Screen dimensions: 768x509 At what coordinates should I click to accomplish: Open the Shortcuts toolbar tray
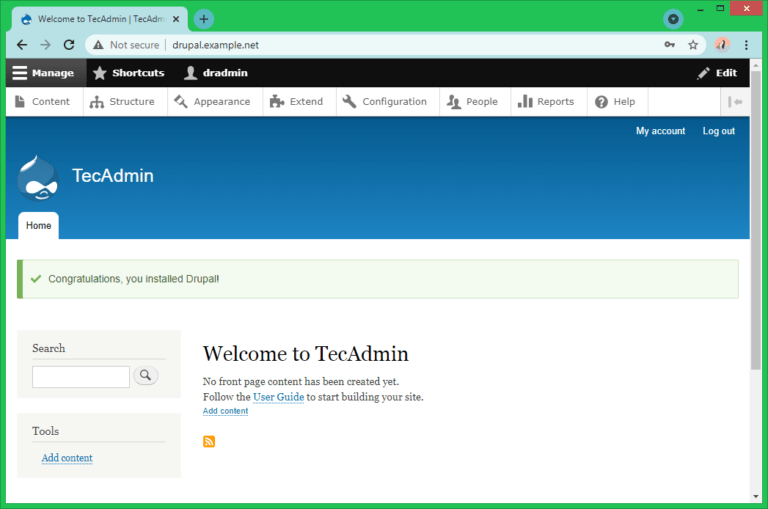[128, 73]
